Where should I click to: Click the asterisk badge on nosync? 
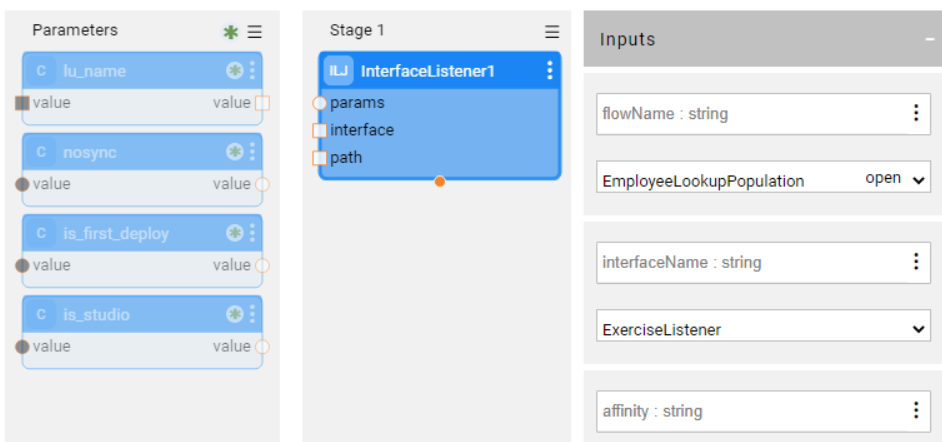click(x=234, y=152)
